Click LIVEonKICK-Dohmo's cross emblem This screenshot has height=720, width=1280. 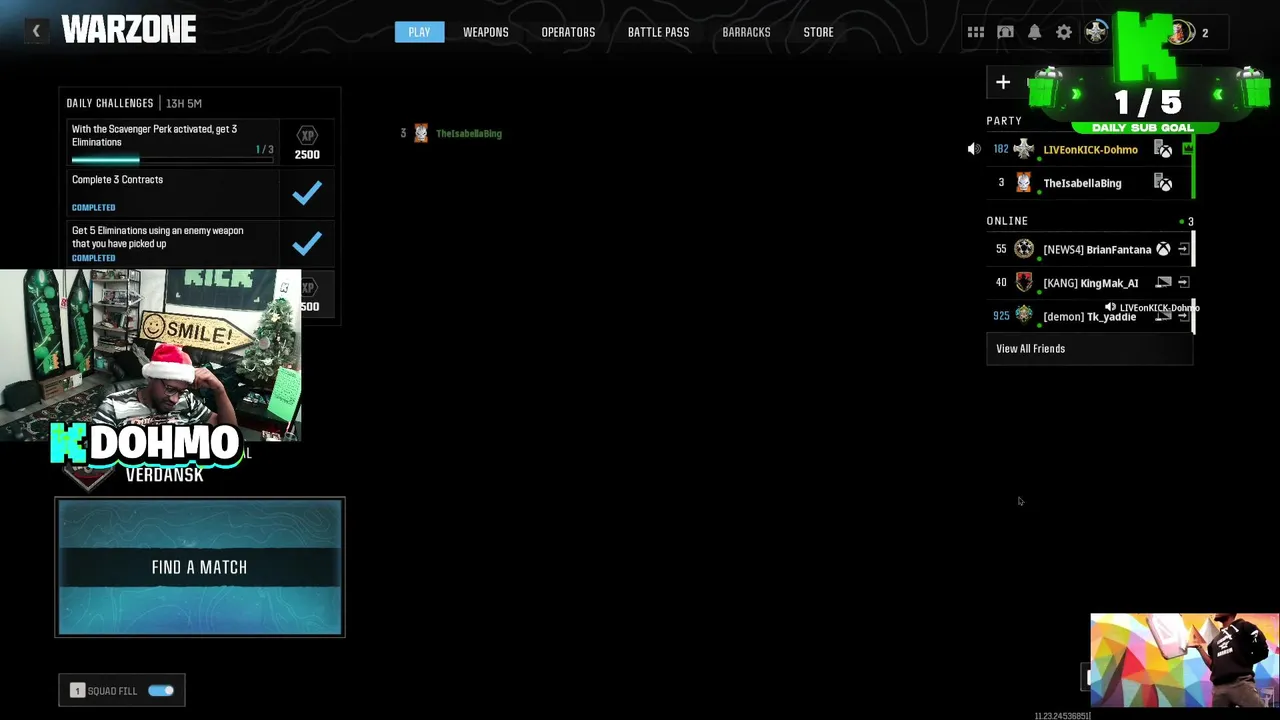1023,149
